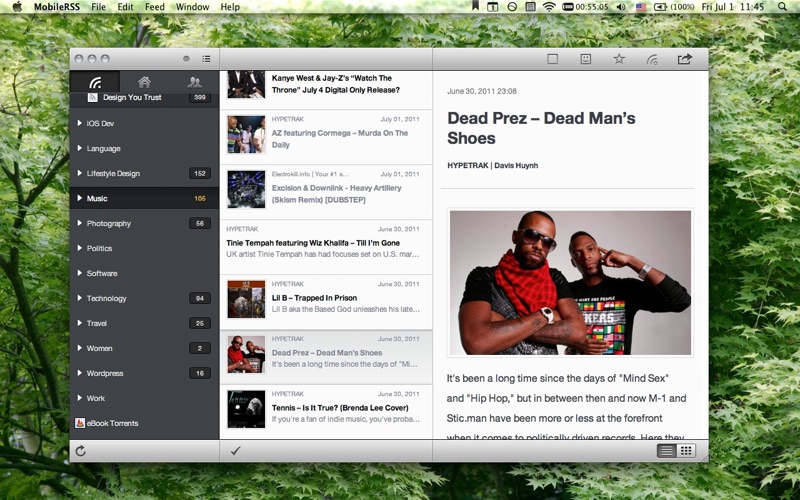800x500 pixels.
Task: Click the Excision article thumbnail
Action: pos(246,189)
